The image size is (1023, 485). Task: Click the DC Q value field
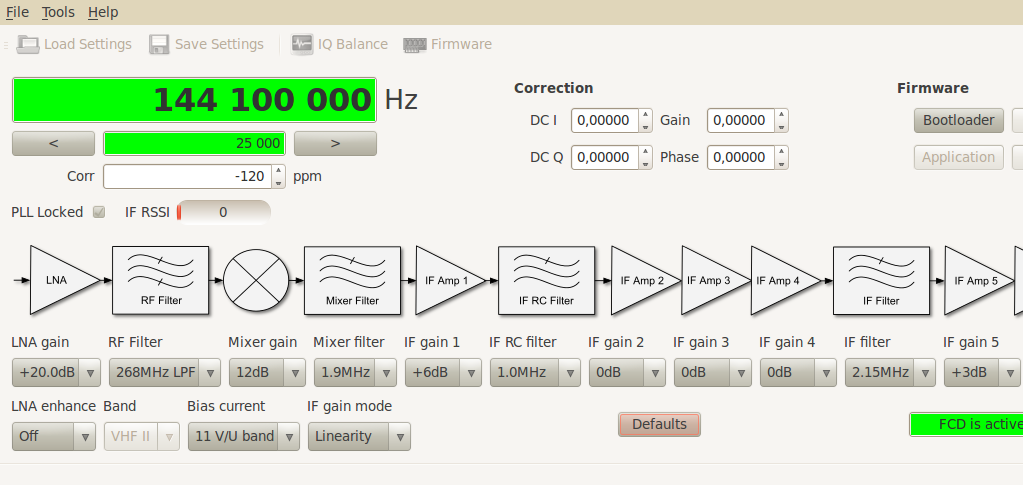click(x=605, y=157)
